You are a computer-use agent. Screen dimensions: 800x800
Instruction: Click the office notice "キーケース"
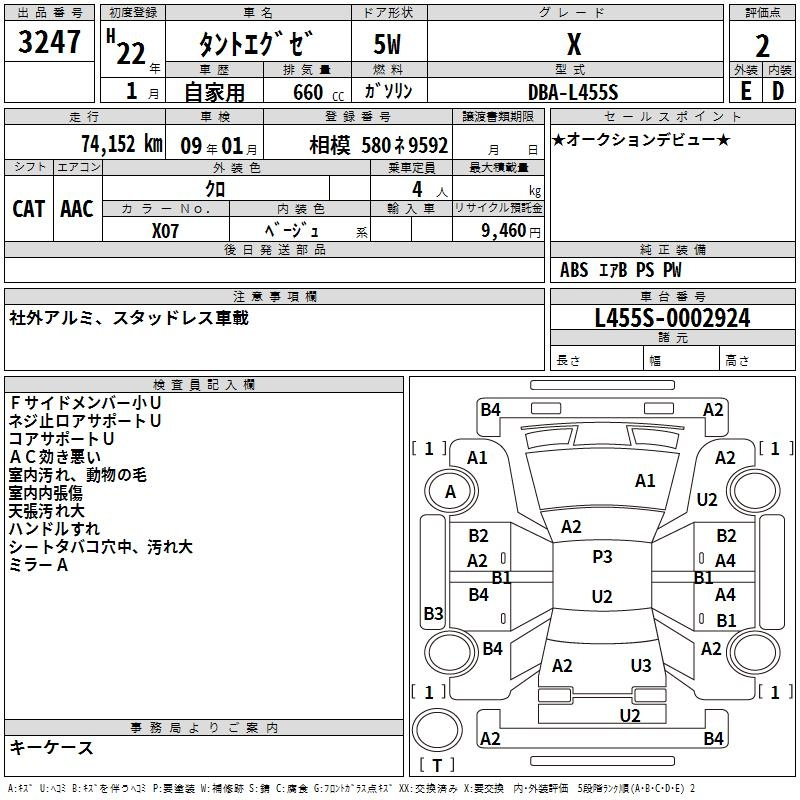tap(51, 748)
